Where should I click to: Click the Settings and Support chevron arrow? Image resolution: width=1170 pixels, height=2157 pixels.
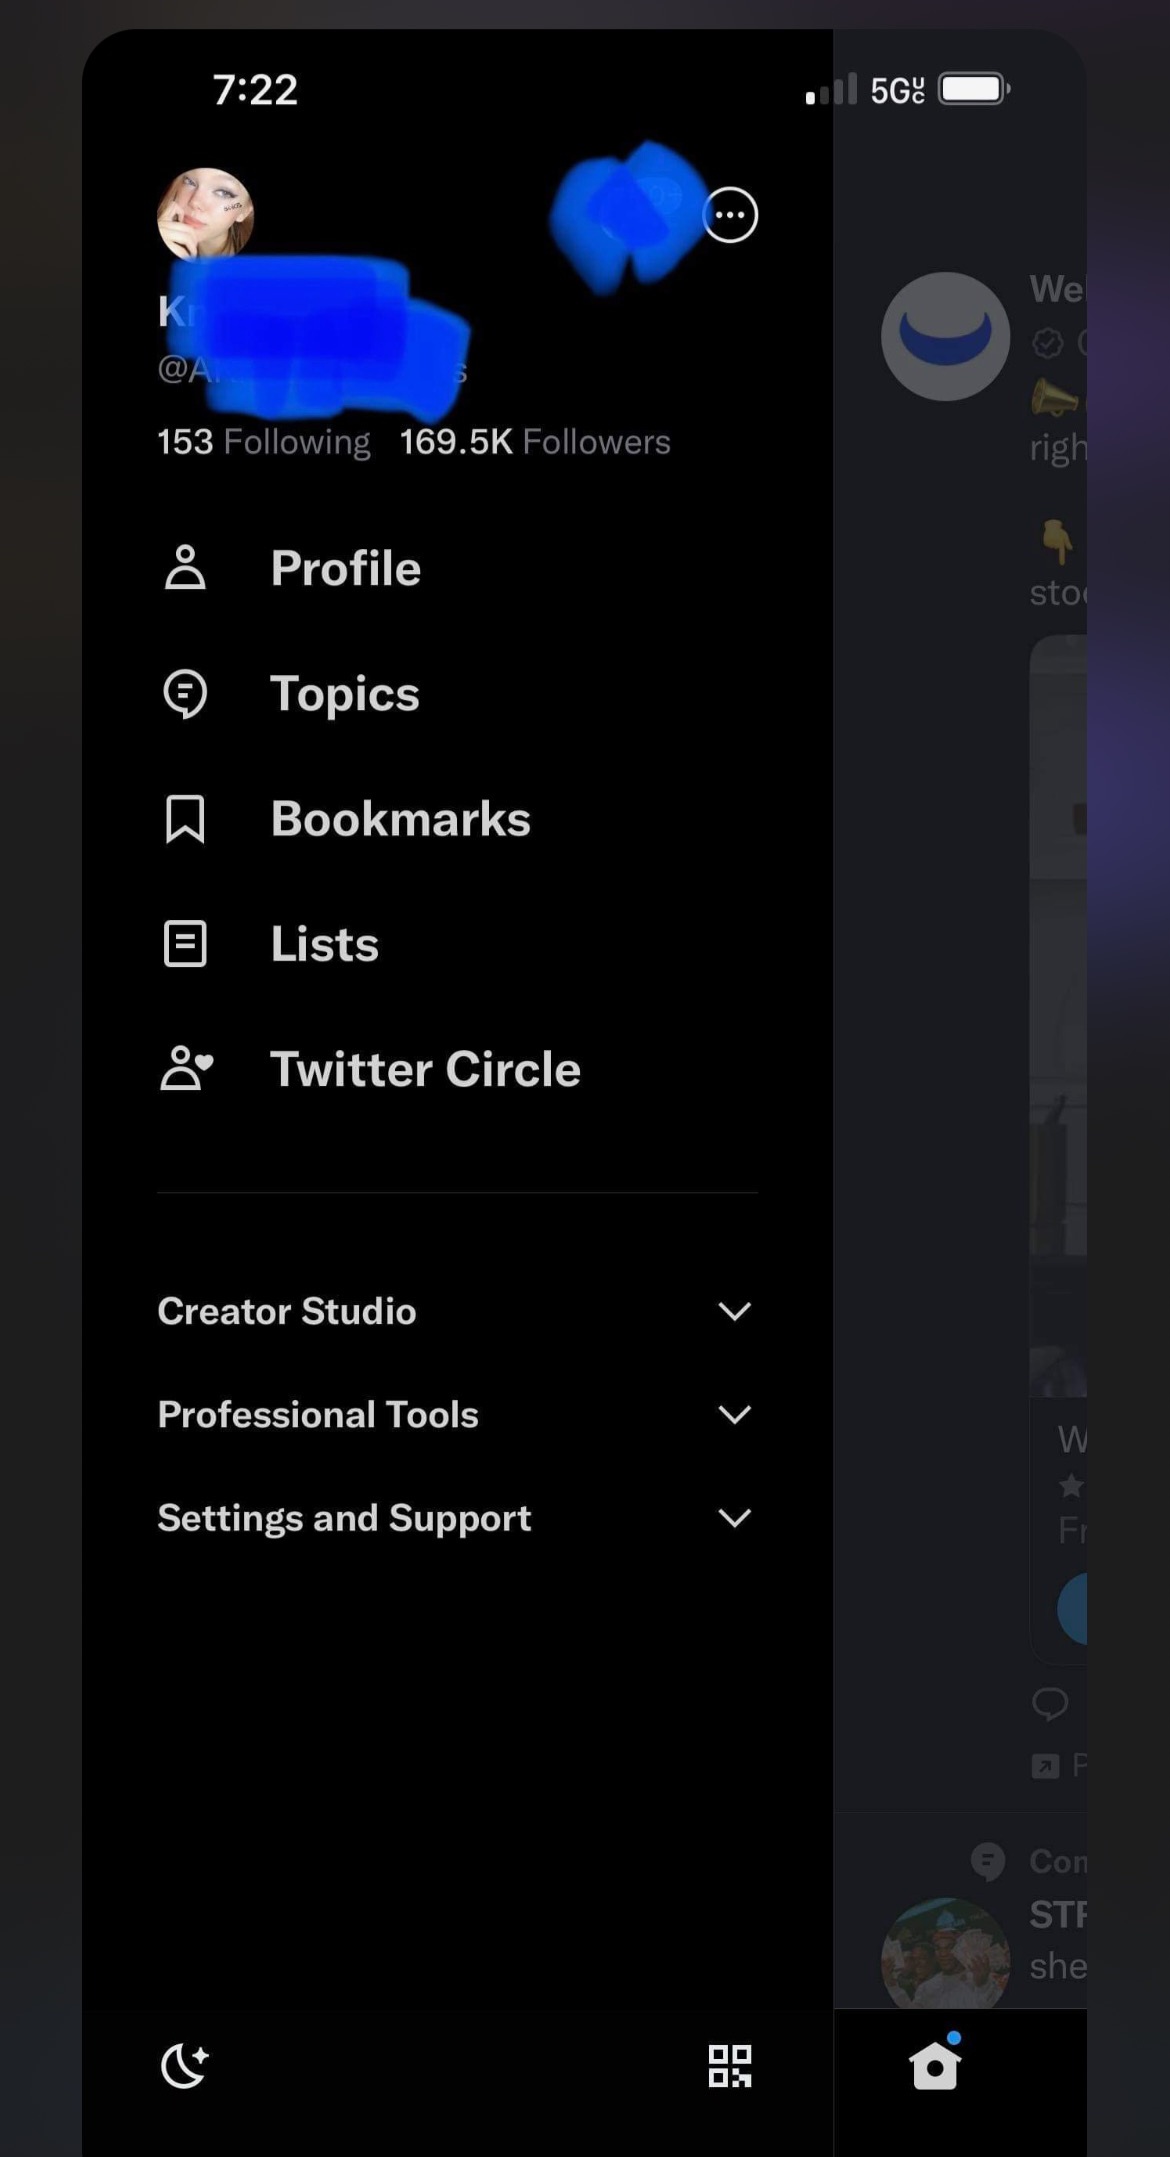pos(734,1518)
